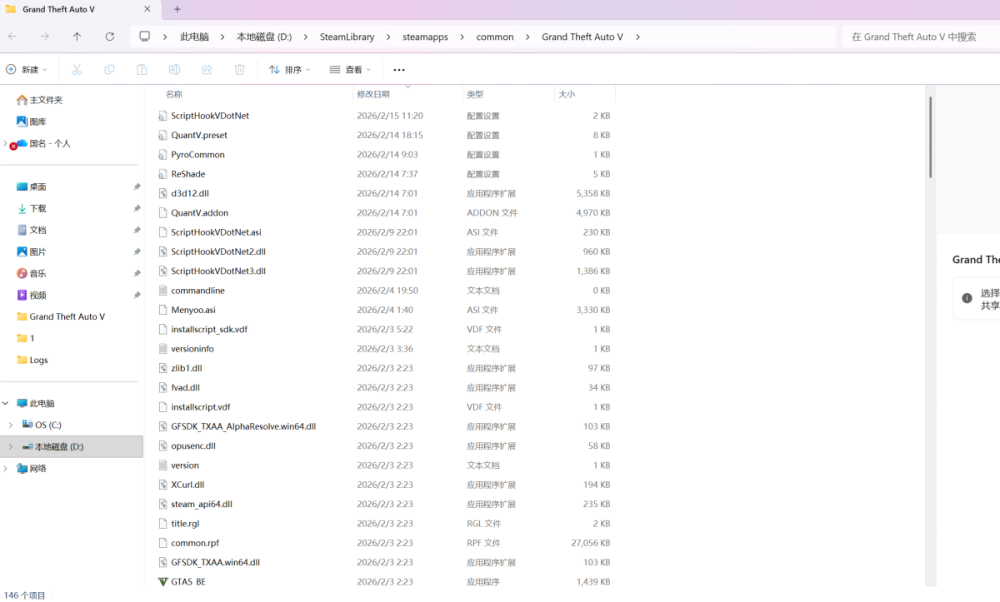The width and height of the screenshot is (1000, 602).
Task: Add a new tab with plus button
Action: tap(177, 9)
